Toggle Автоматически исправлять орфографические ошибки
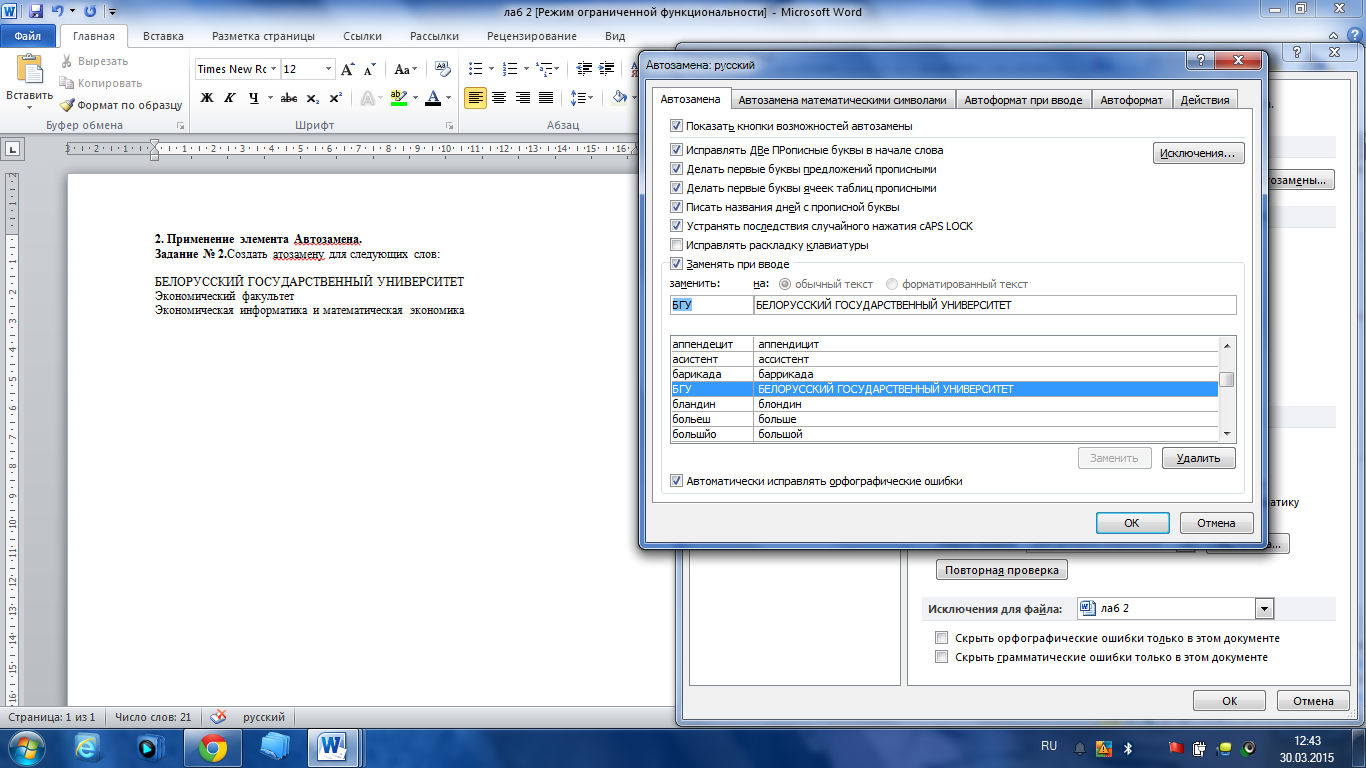 coord(677,481)
